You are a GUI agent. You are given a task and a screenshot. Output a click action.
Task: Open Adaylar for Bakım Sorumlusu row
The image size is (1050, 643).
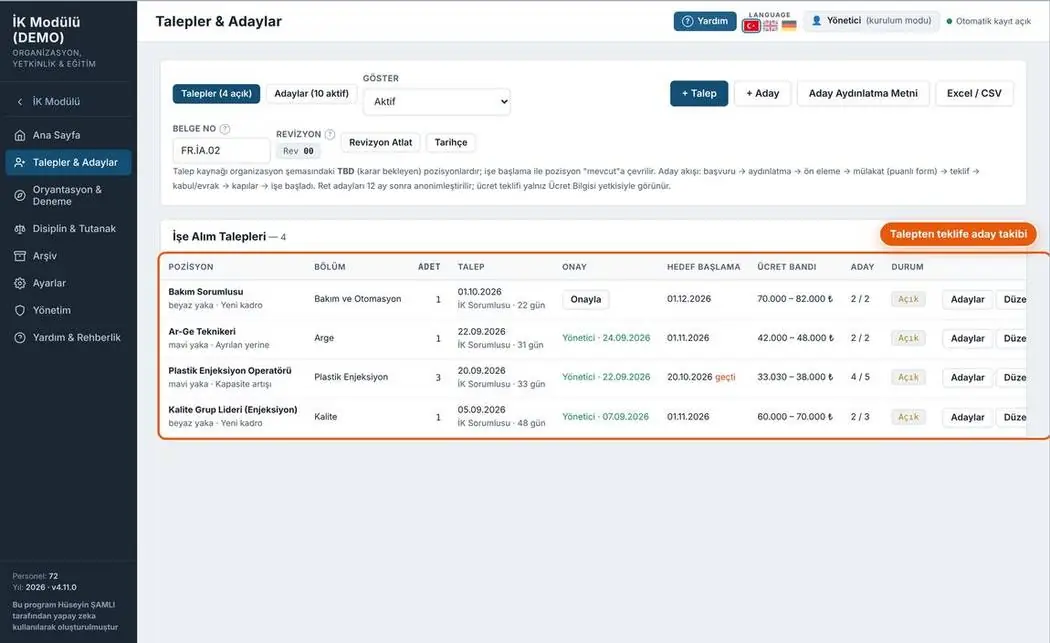[968, 299]
